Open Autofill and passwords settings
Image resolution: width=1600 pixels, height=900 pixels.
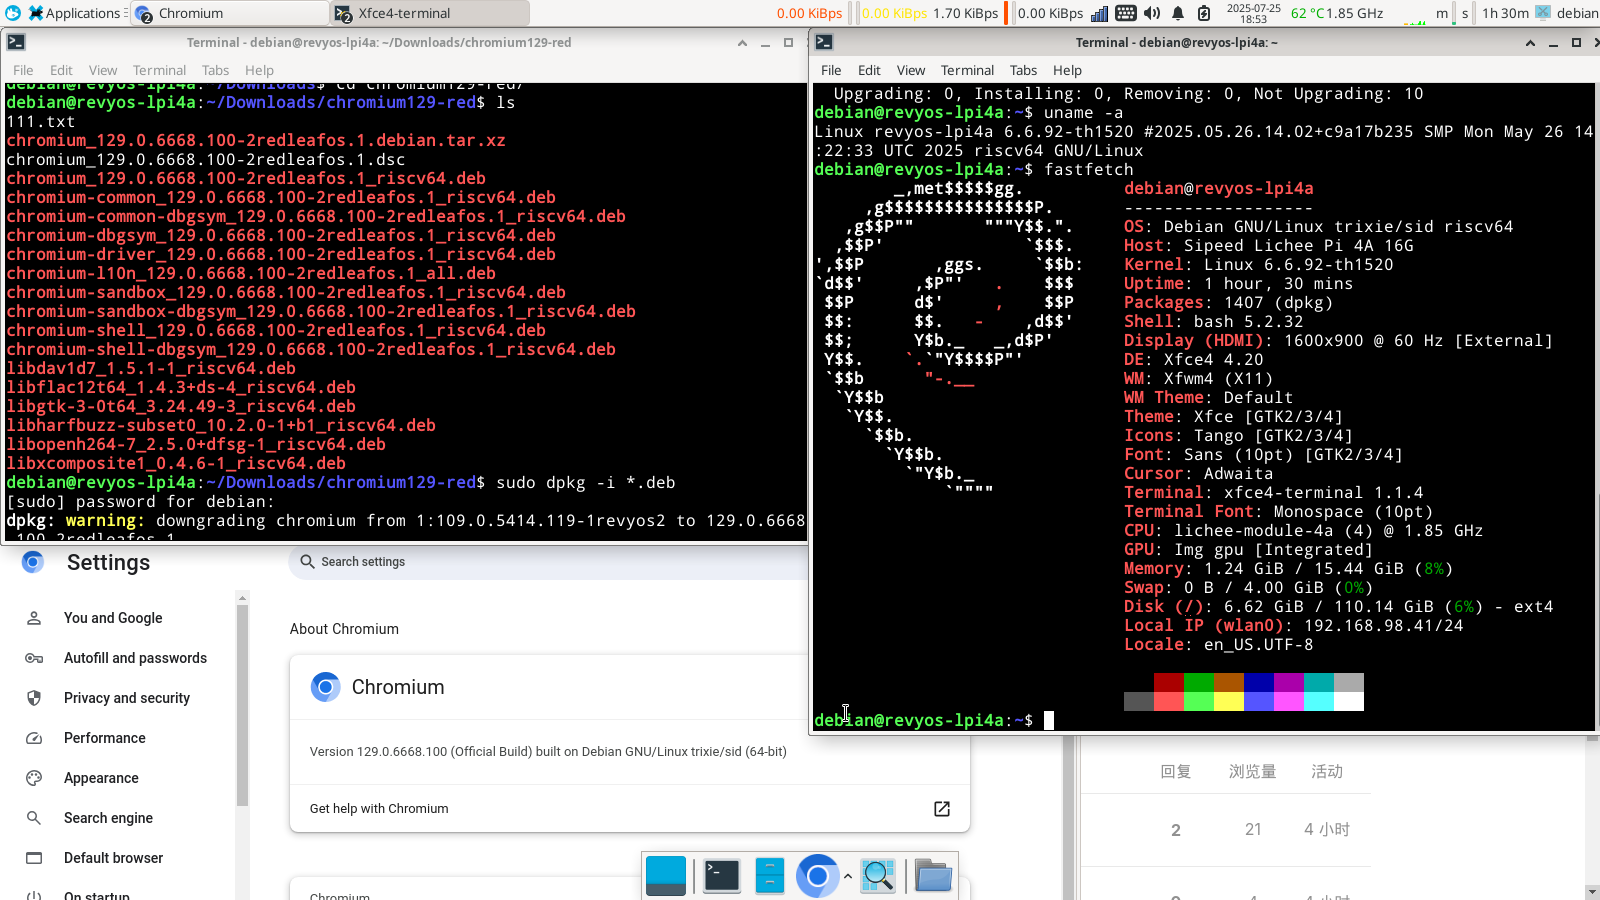(135, 658)
